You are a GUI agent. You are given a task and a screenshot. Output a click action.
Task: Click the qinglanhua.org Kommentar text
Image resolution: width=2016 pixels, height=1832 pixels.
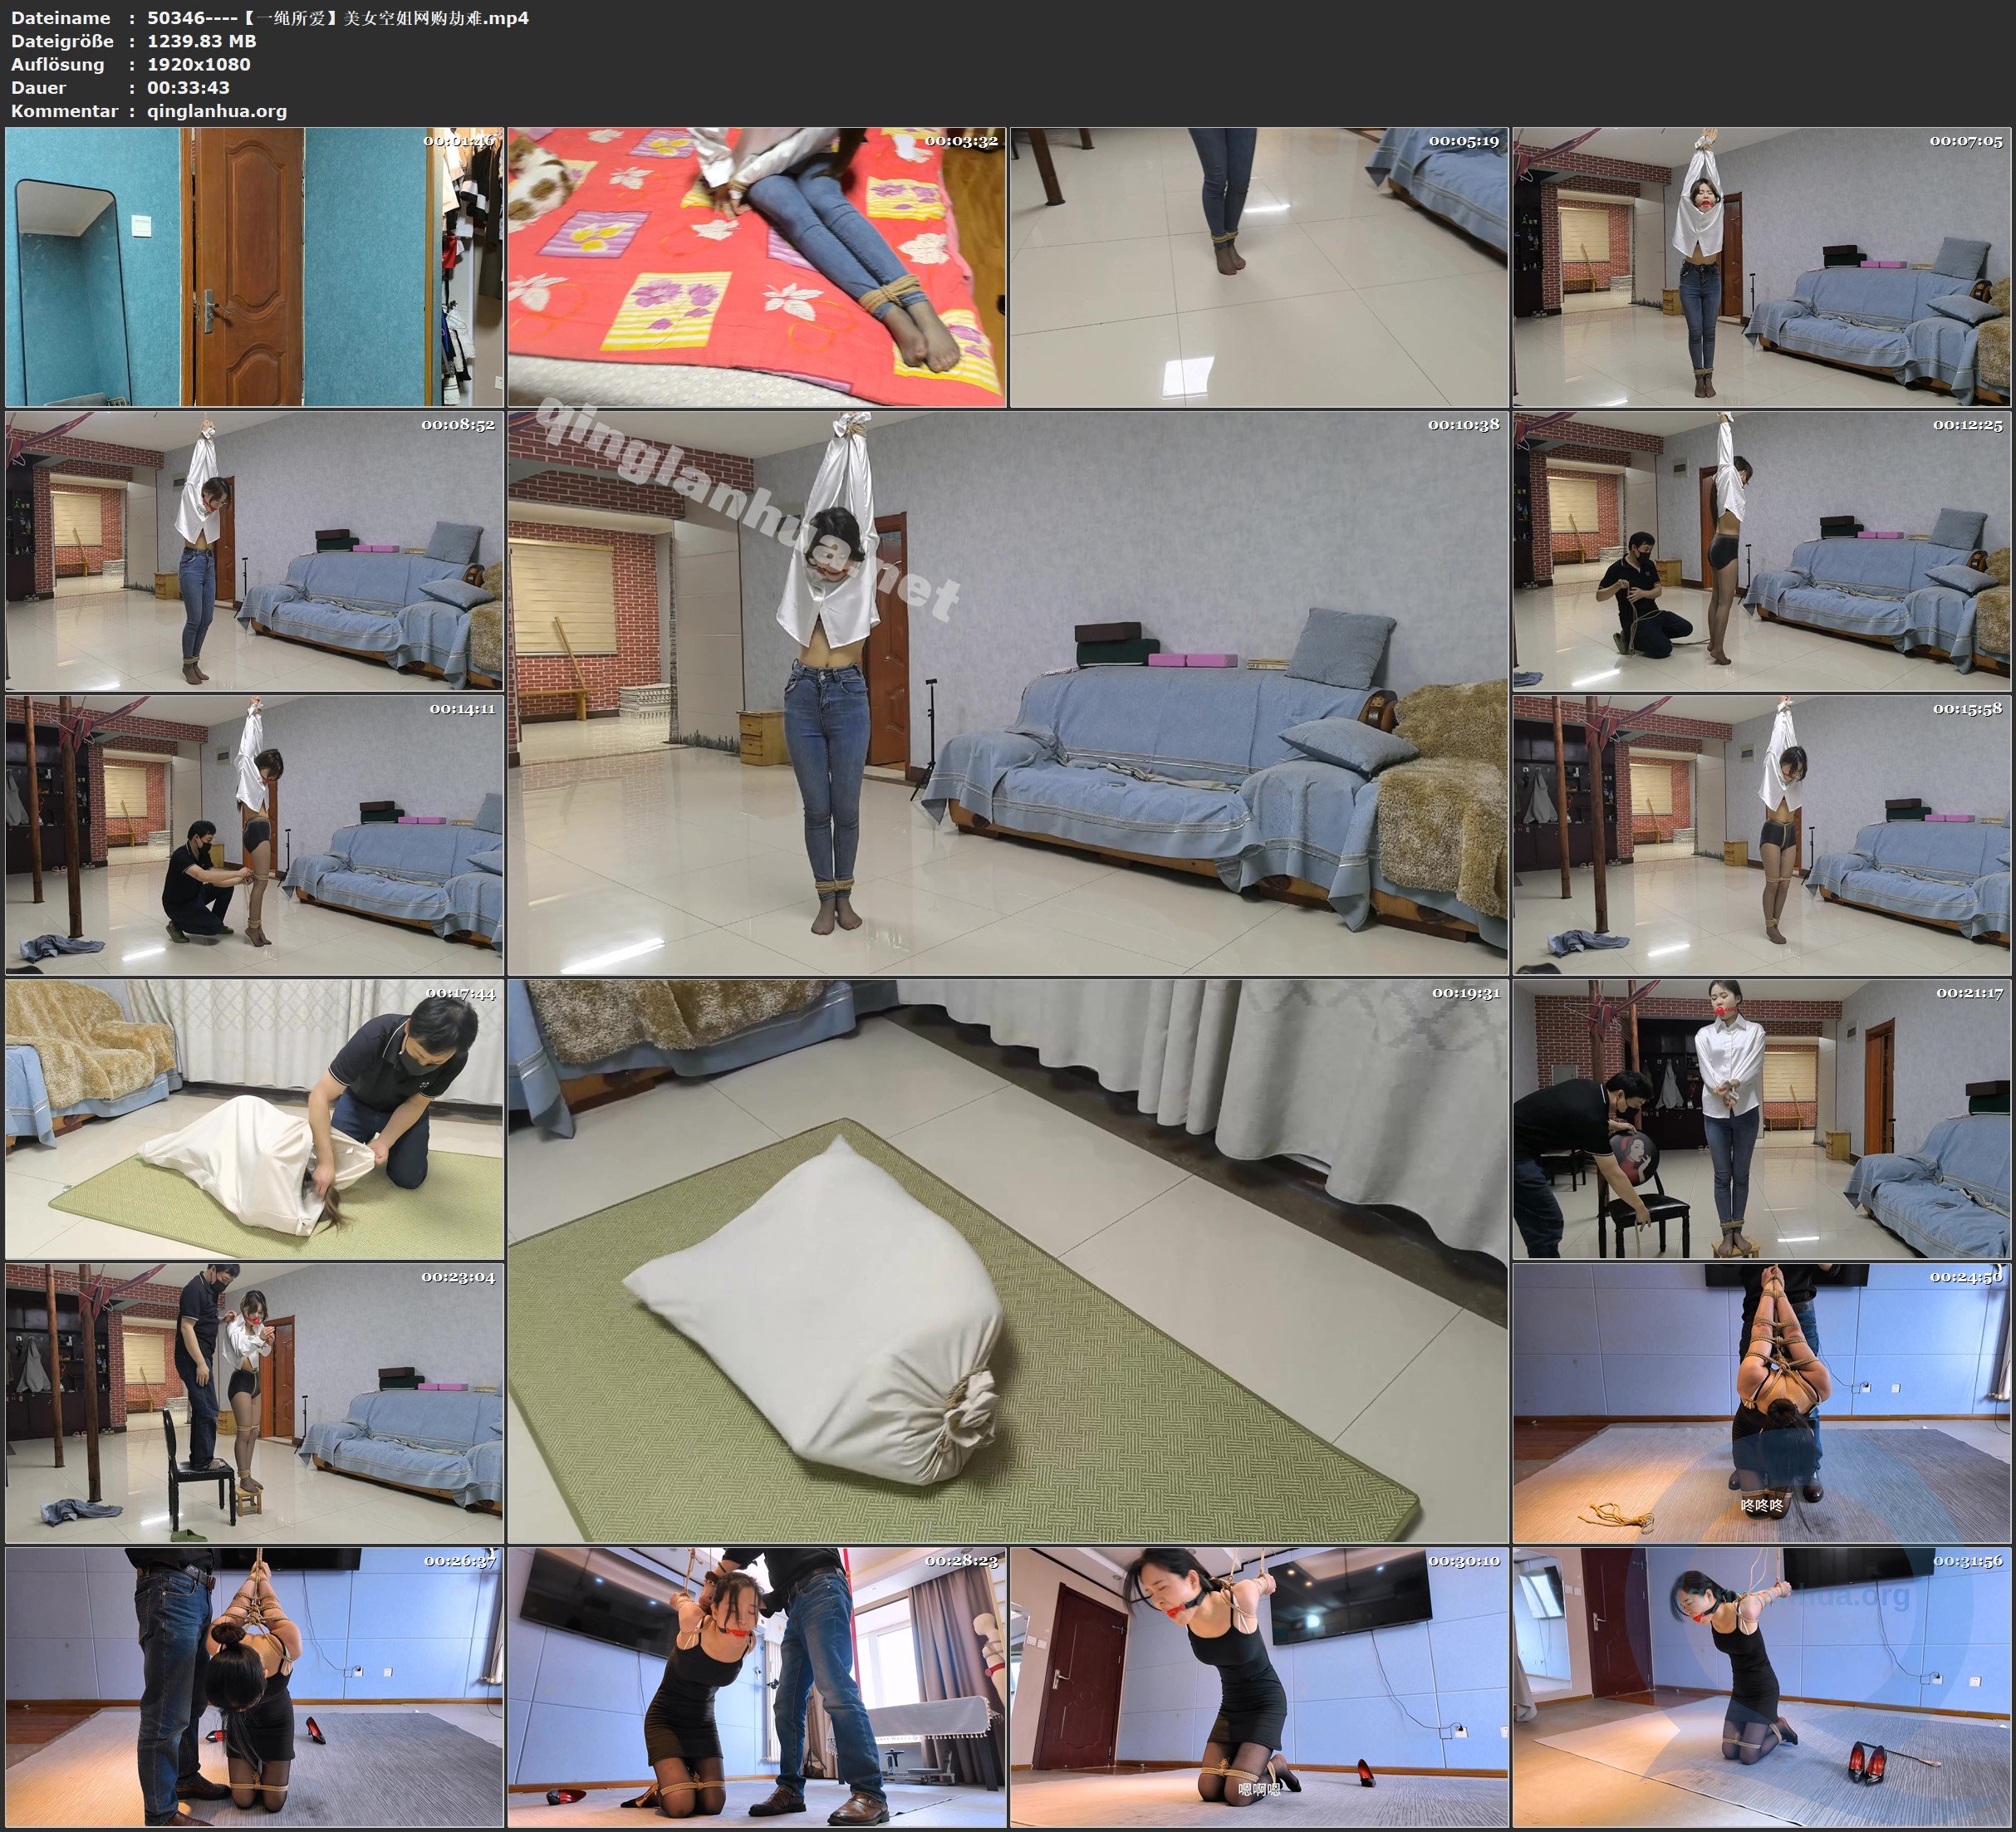point(216,111)
